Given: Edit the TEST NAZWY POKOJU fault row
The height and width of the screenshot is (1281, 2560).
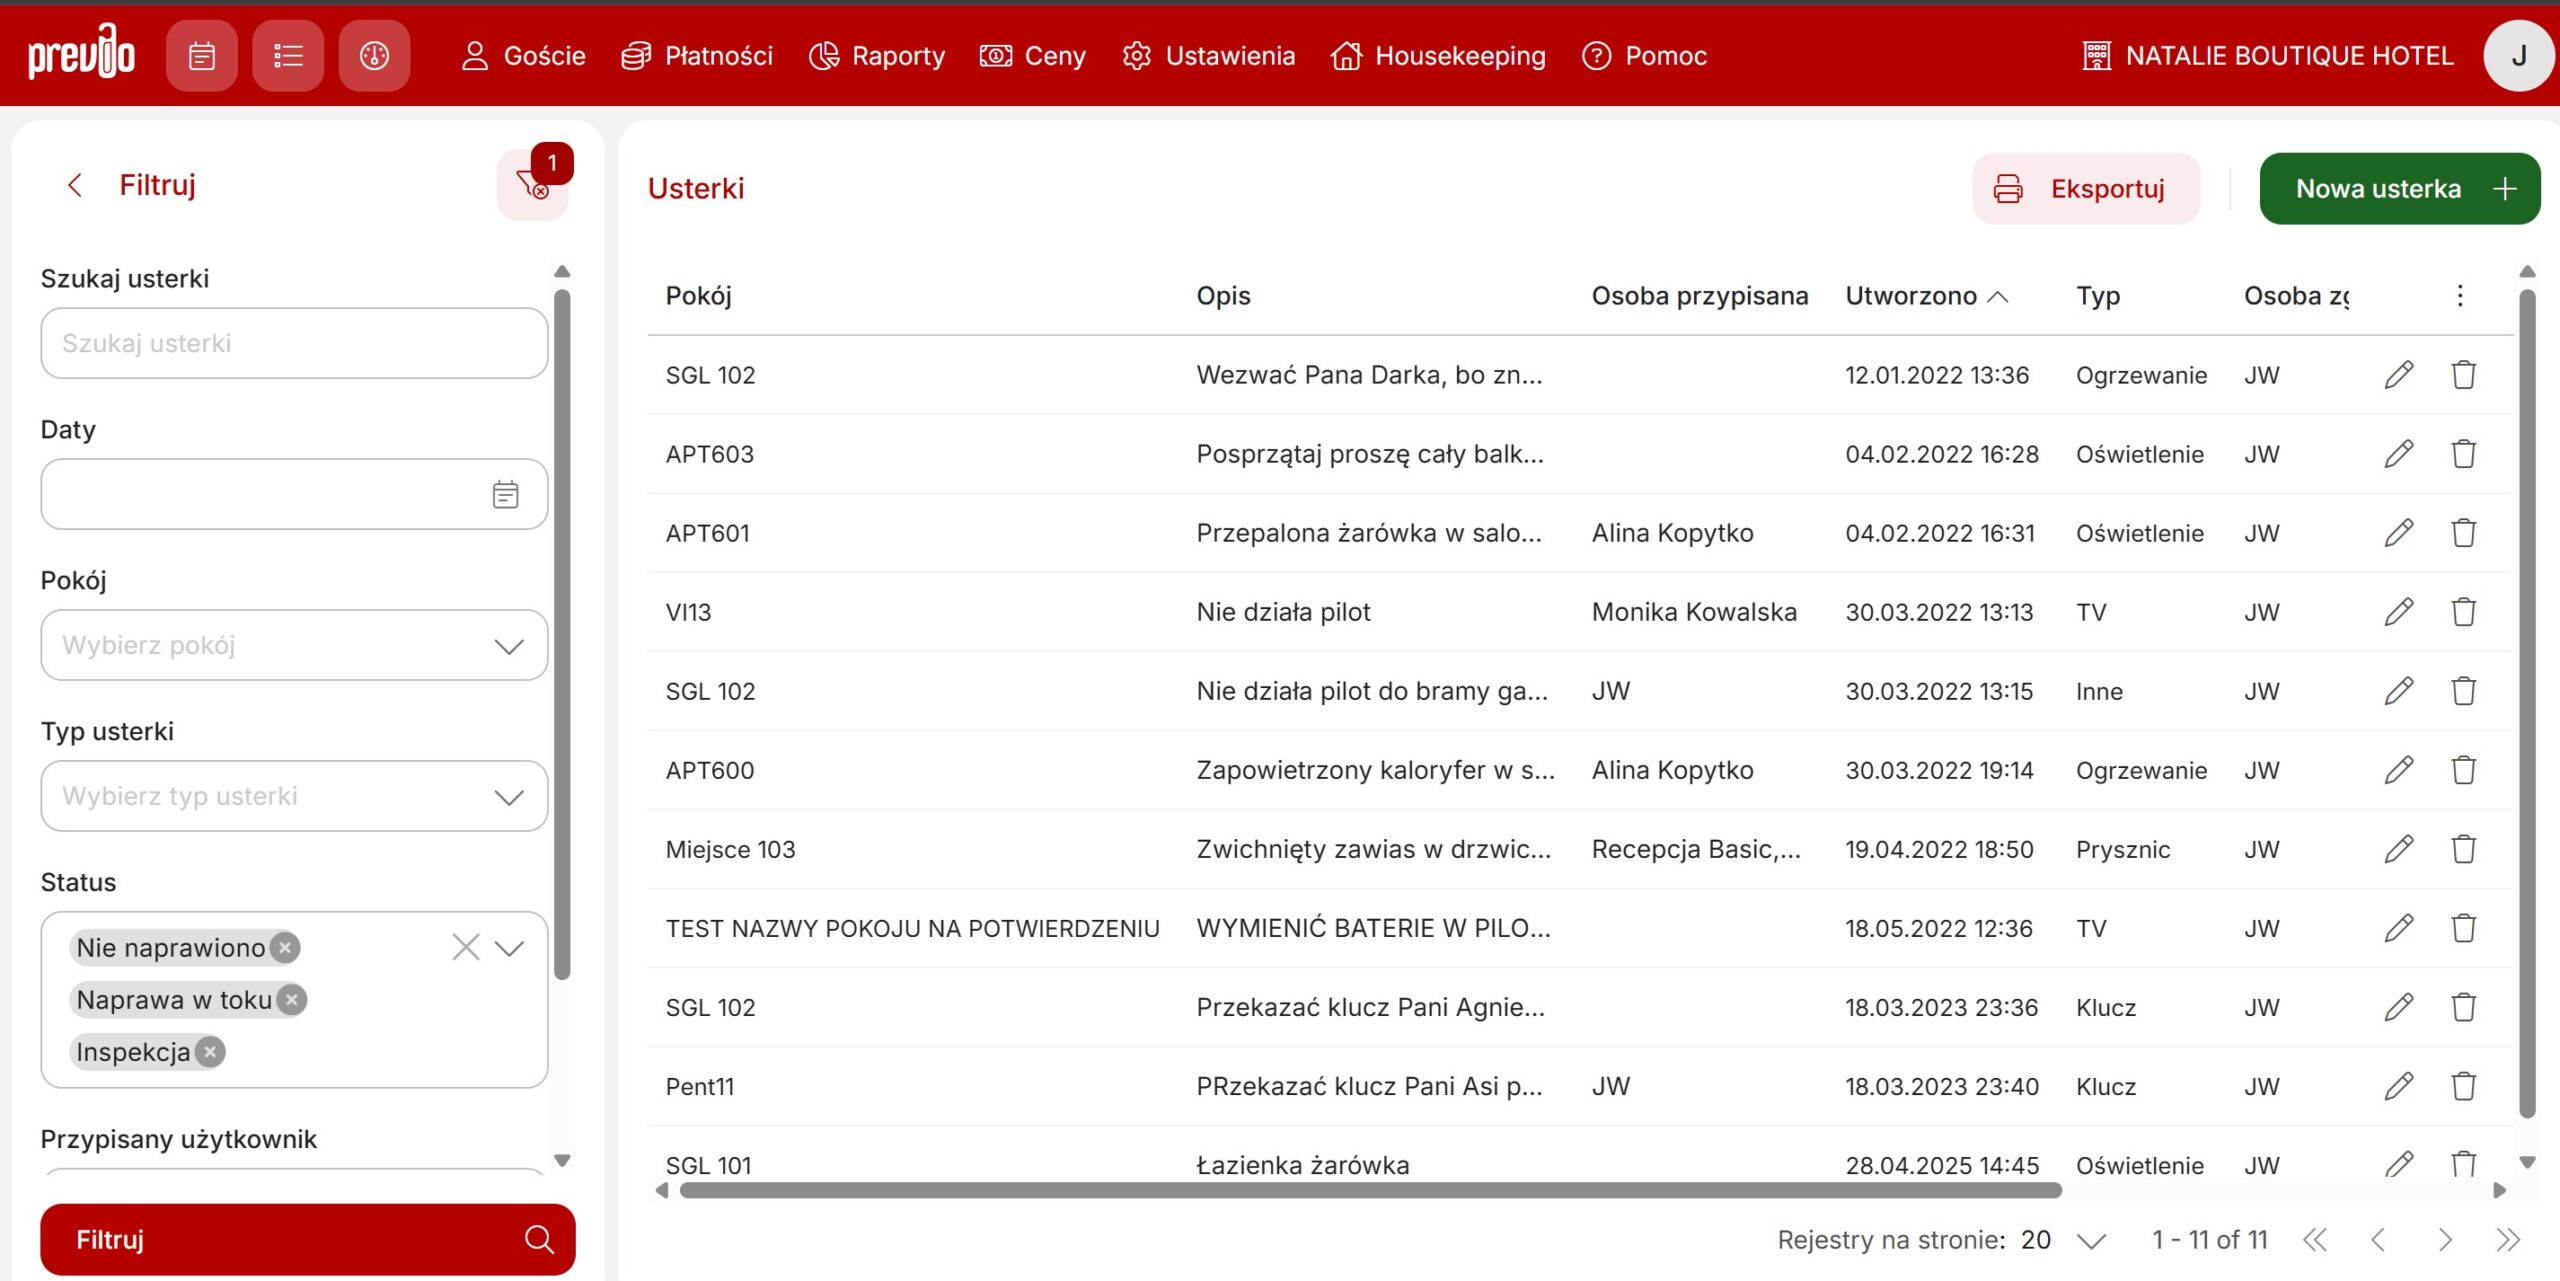Looking at the screenshot, I should tap(2399, 928).
